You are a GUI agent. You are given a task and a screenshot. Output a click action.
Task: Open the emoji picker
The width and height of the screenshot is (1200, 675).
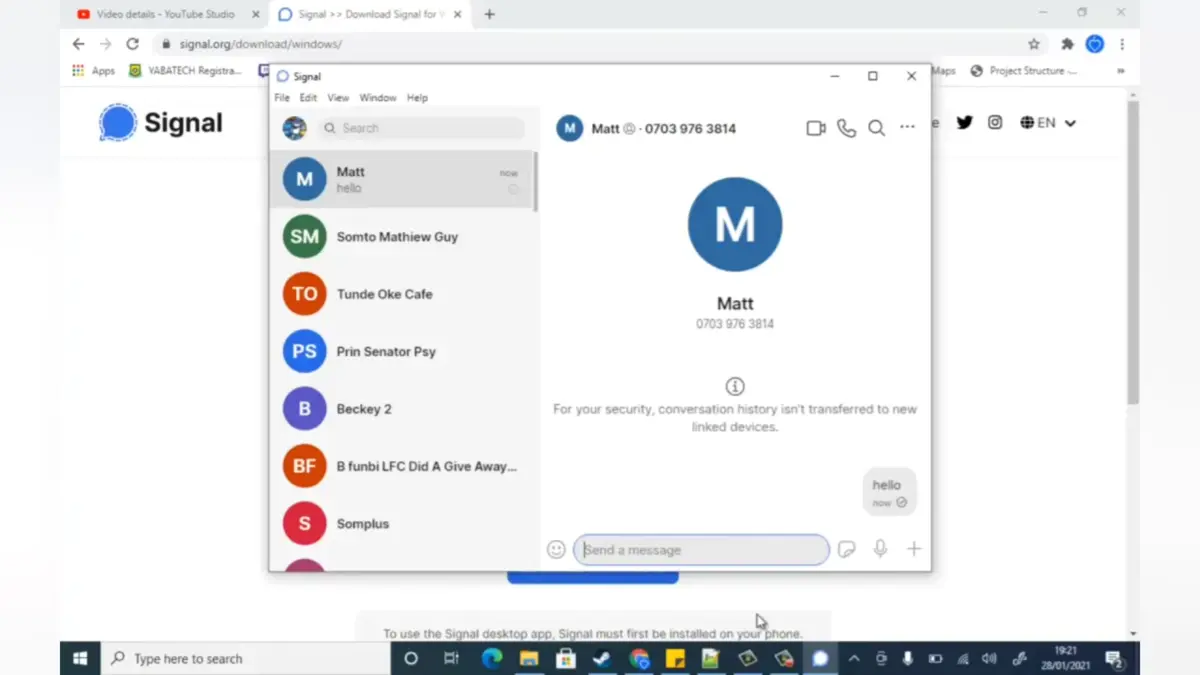coord(556,549)
